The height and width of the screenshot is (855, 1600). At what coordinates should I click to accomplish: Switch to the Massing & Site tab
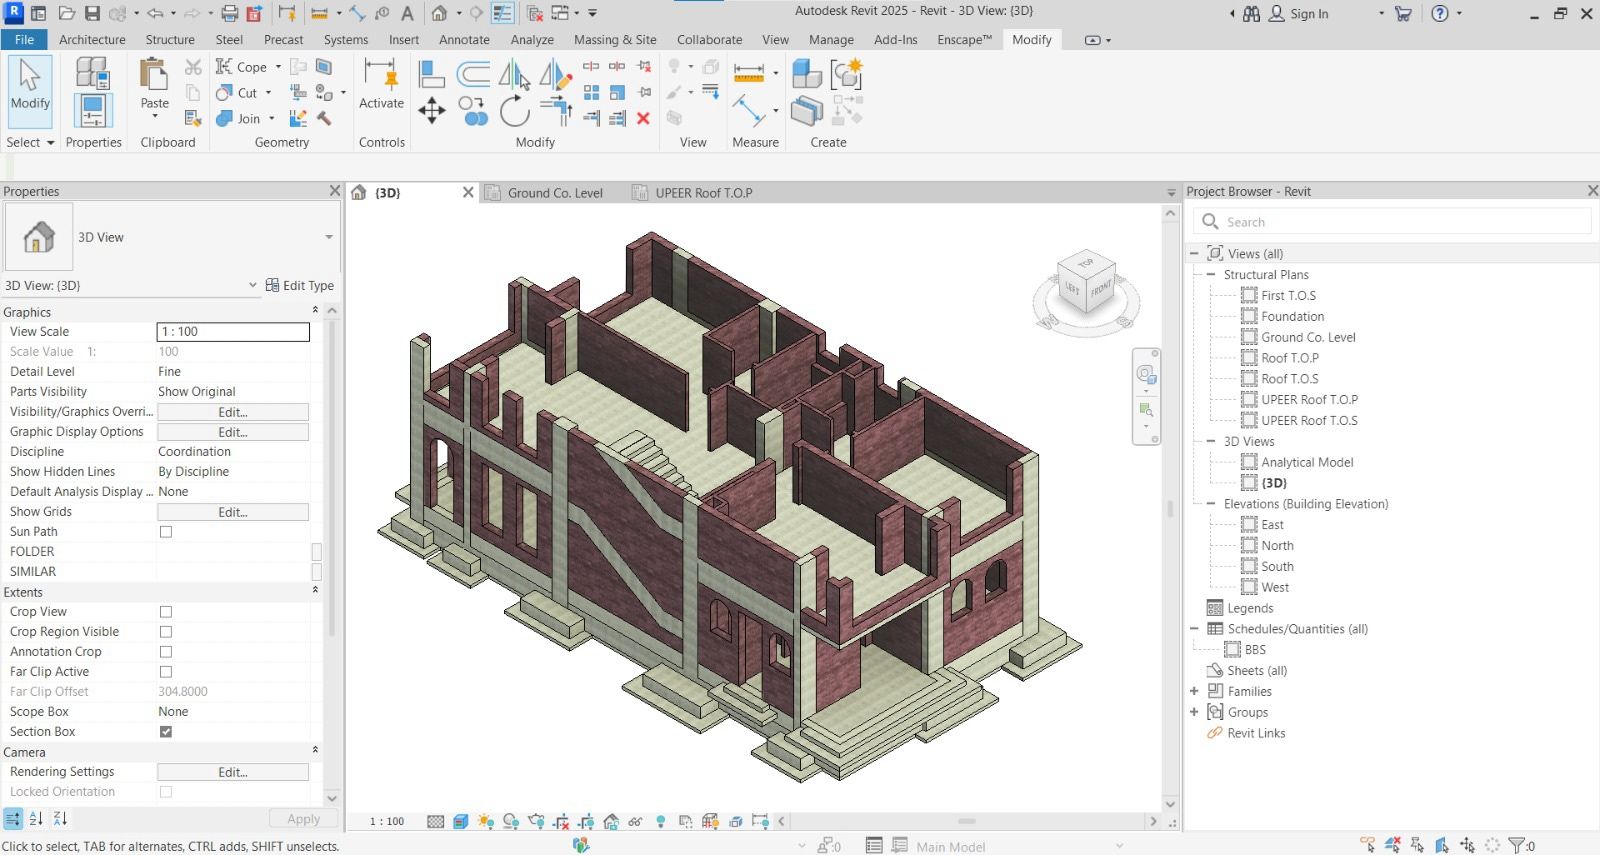click(615, 40)
